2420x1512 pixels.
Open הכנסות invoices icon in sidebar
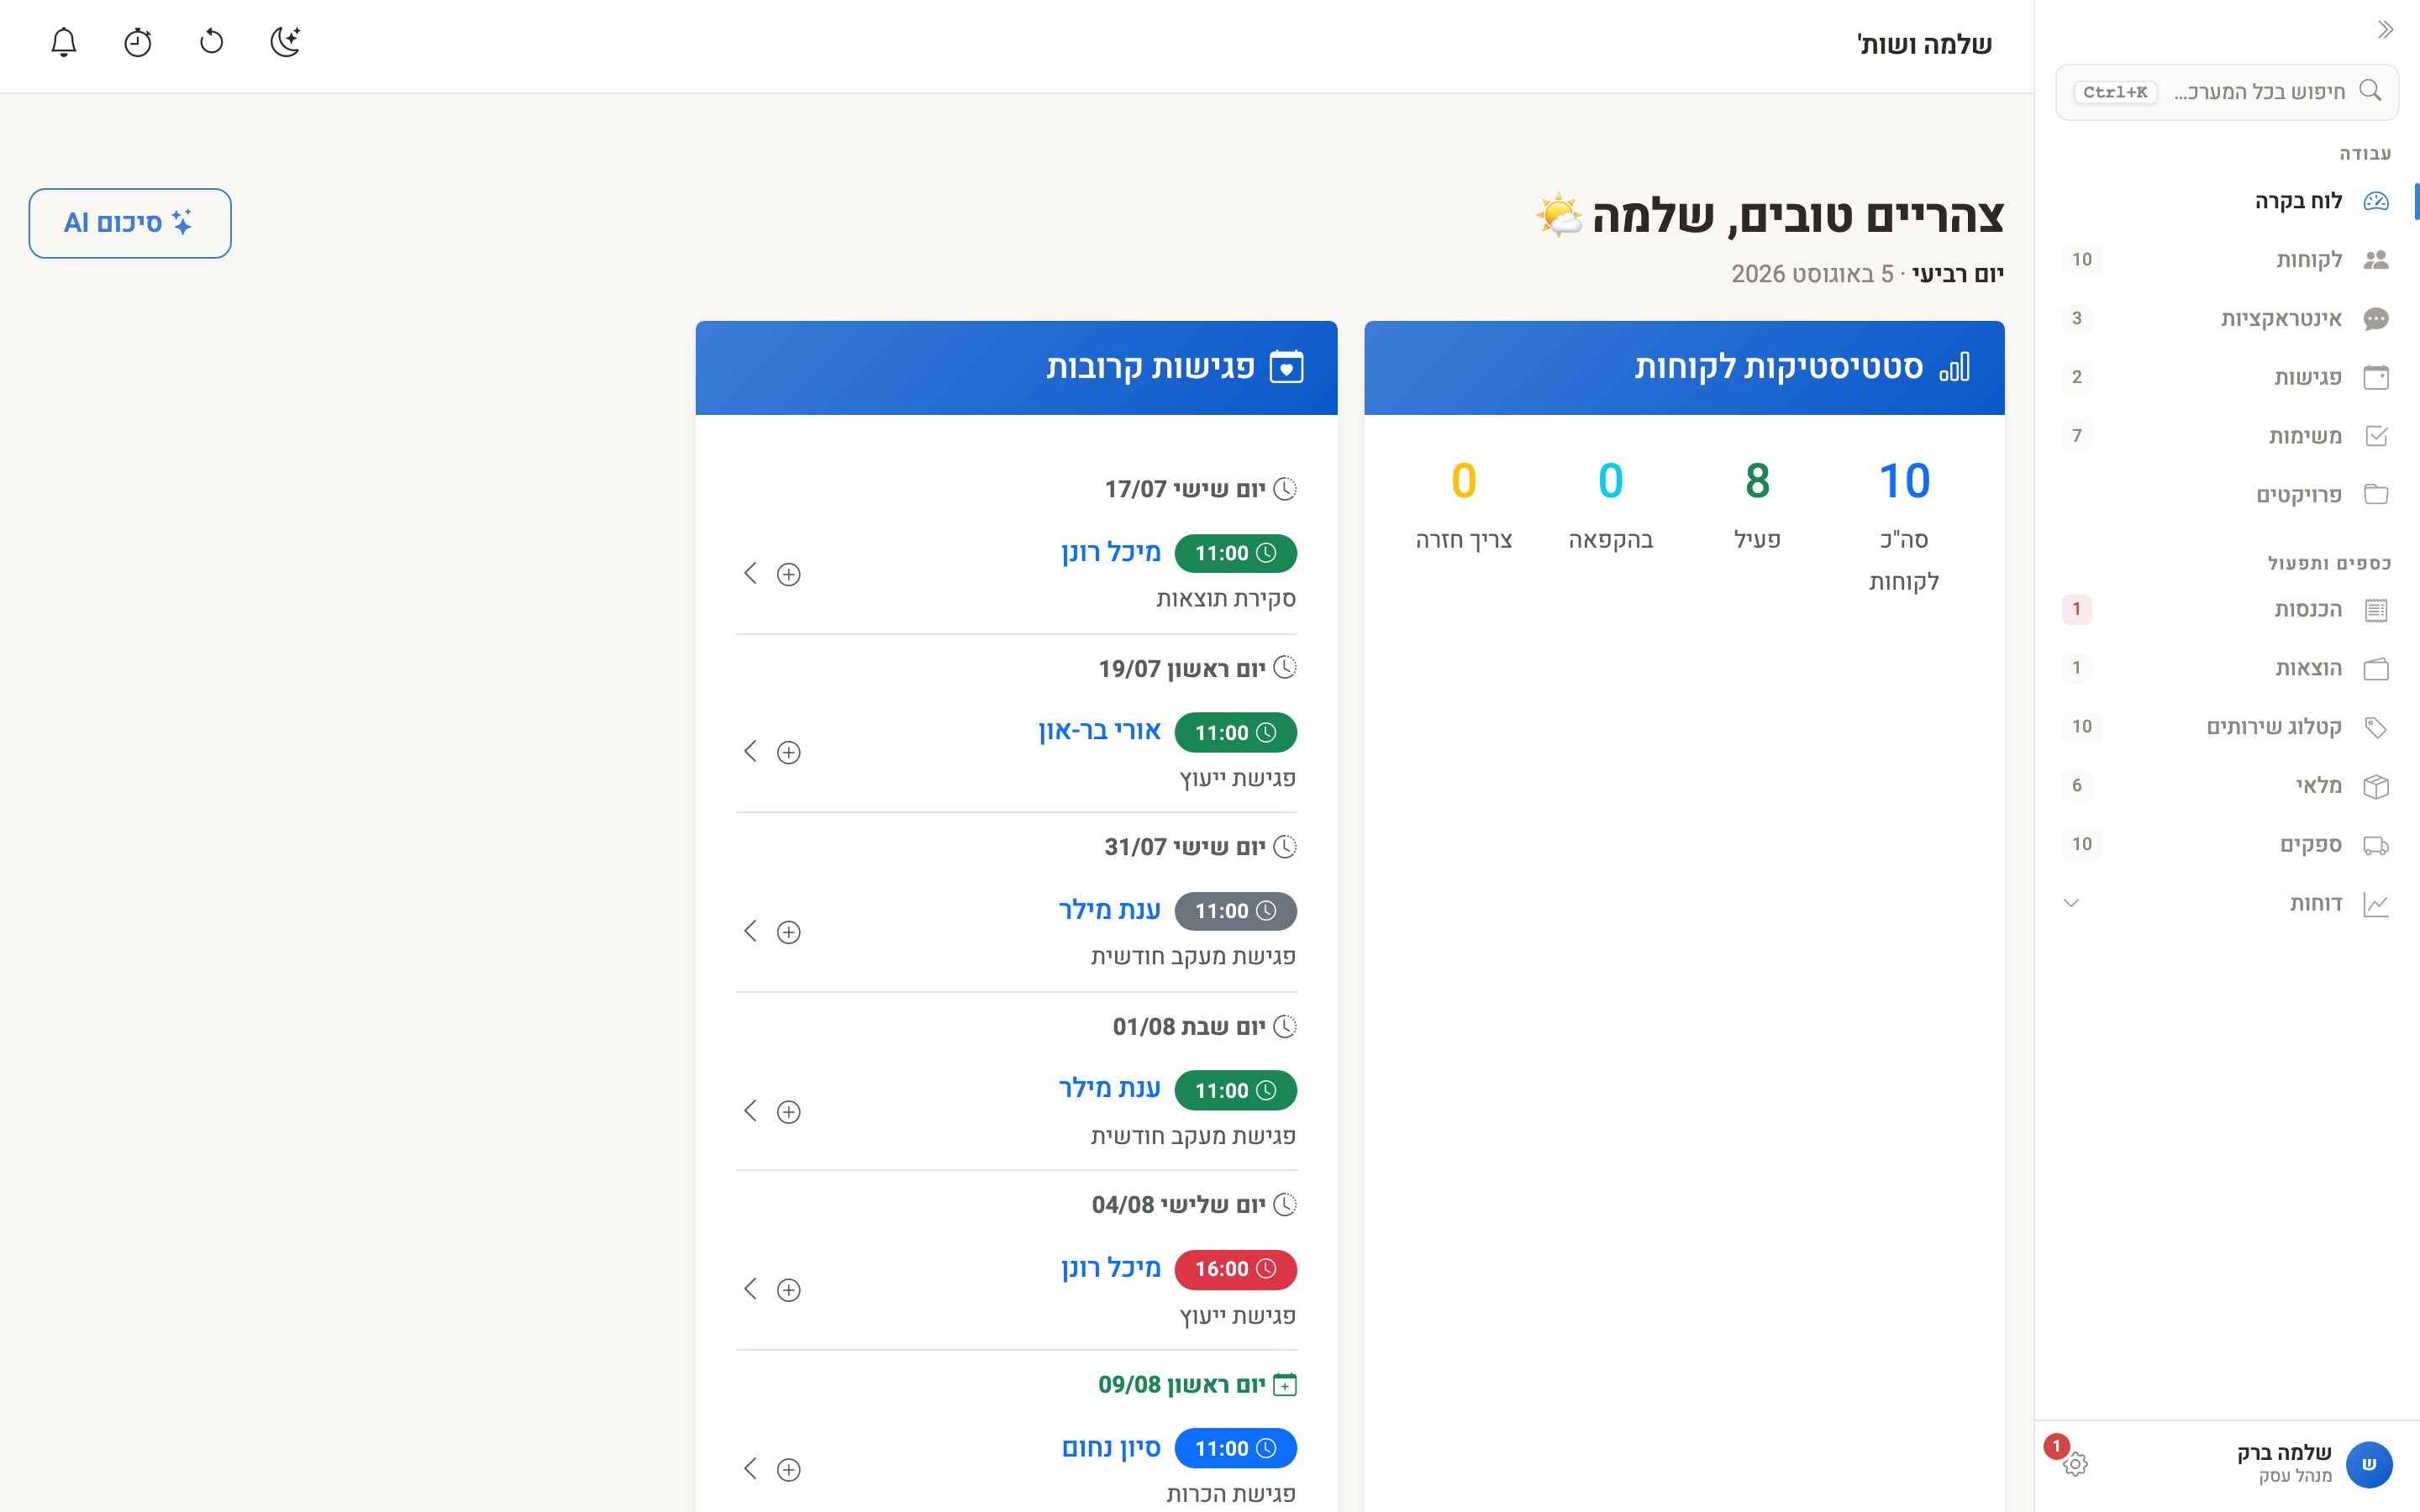[x=2376, y=610]
